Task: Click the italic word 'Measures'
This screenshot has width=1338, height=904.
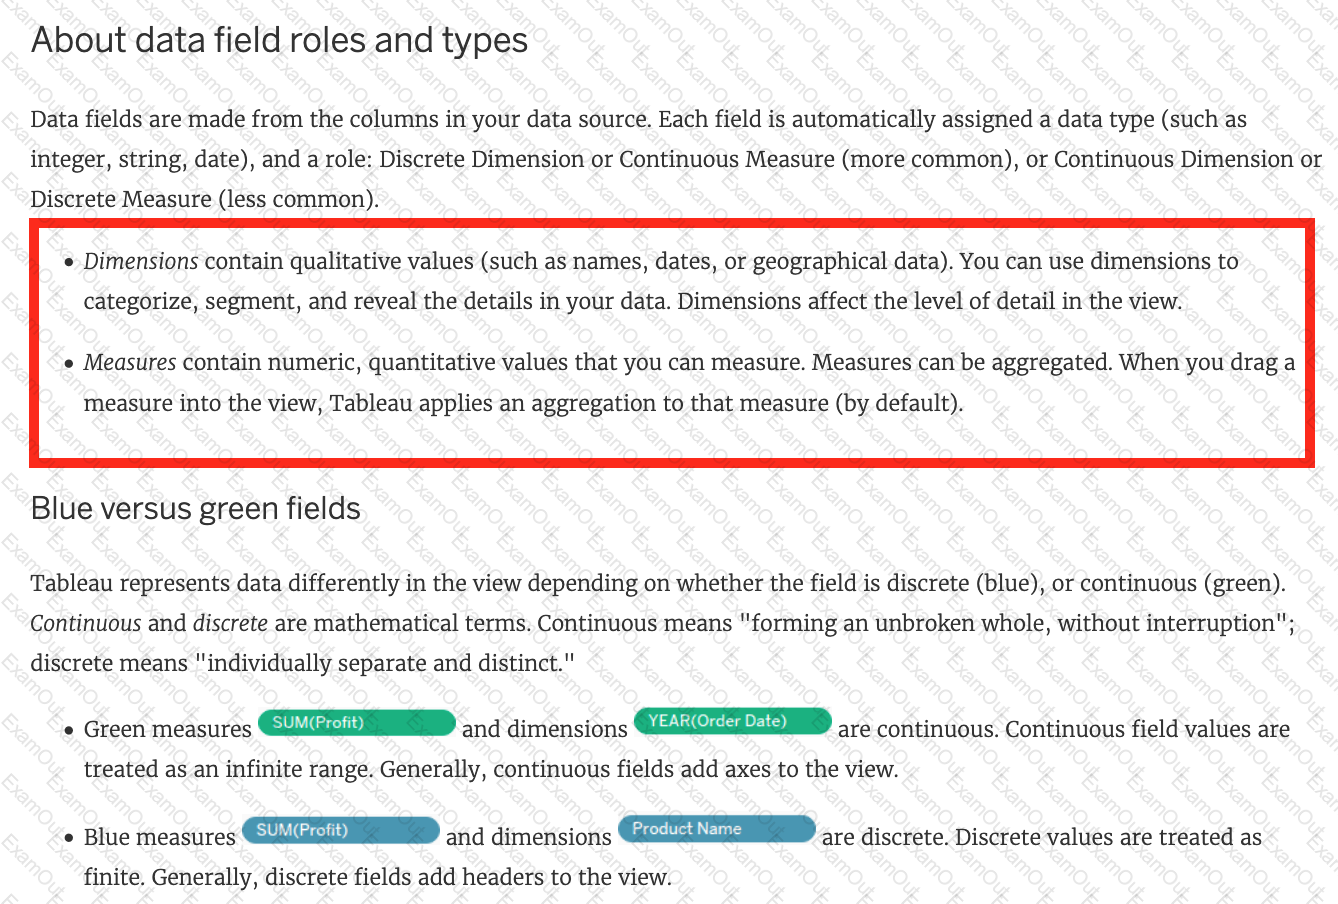Action: click(x=130, y=363)
